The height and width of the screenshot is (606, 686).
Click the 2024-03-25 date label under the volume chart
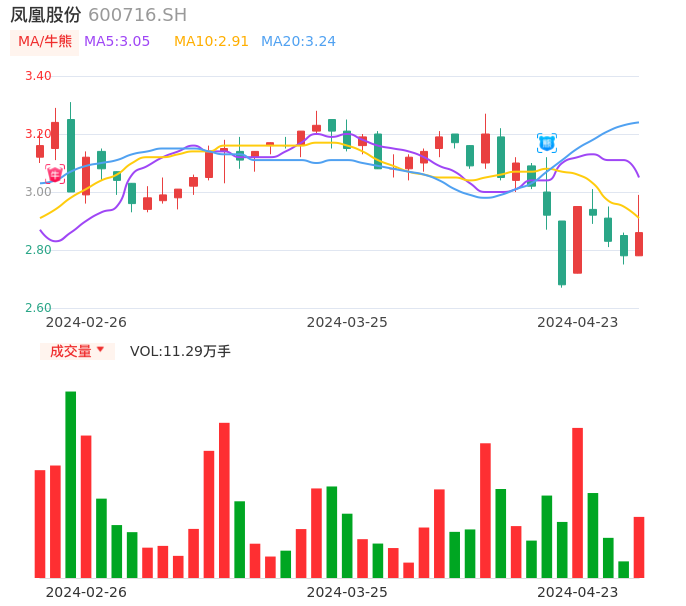(347, 592)
